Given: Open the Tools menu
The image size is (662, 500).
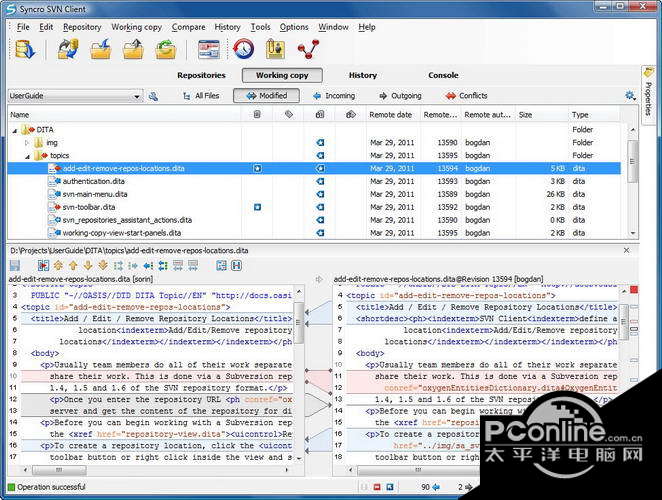Looking at the screenshot, I should [x=260, y=27].
